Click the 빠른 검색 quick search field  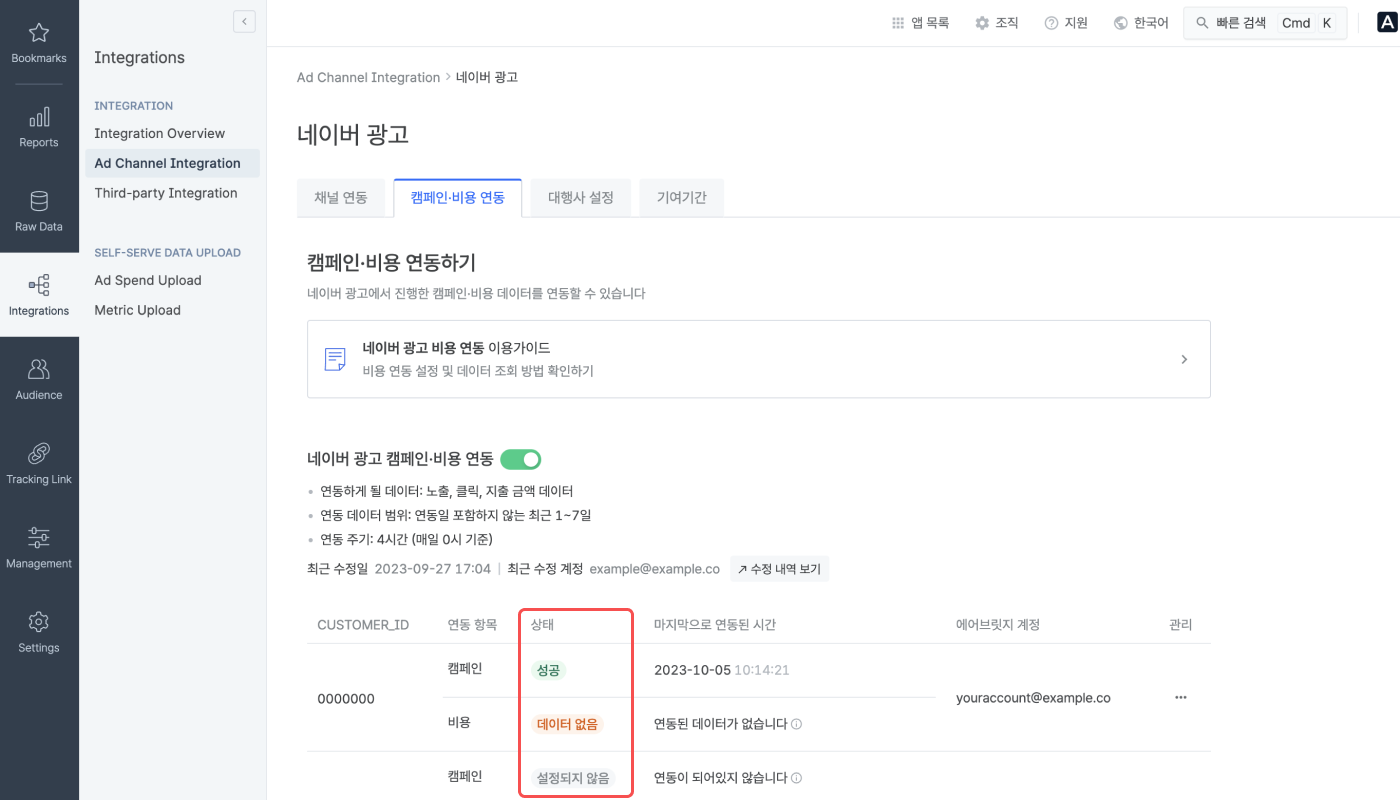tap(1265, 23)
